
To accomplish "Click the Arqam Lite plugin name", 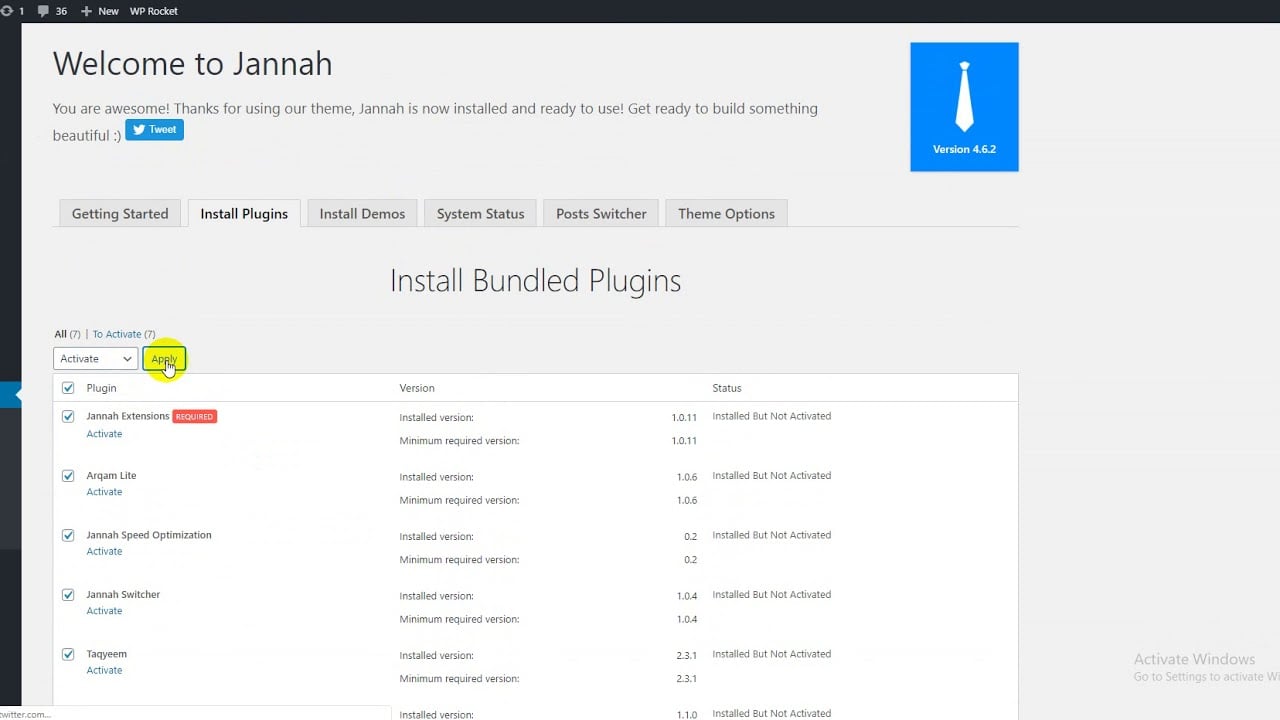I will coord(111,476).
